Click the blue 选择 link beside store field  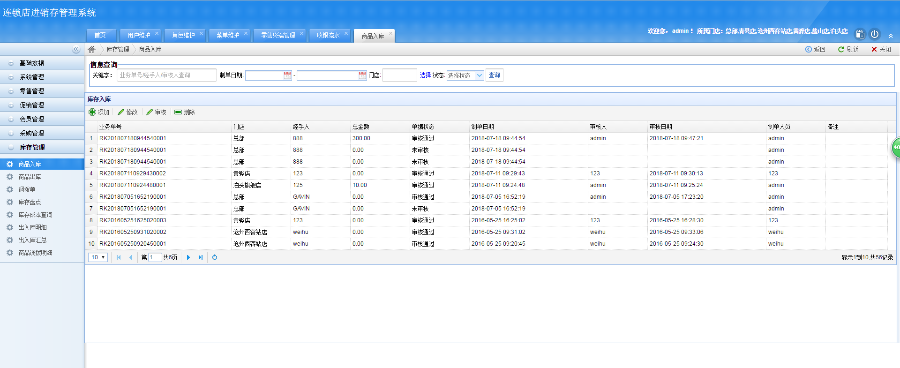(x=425, y=75)
